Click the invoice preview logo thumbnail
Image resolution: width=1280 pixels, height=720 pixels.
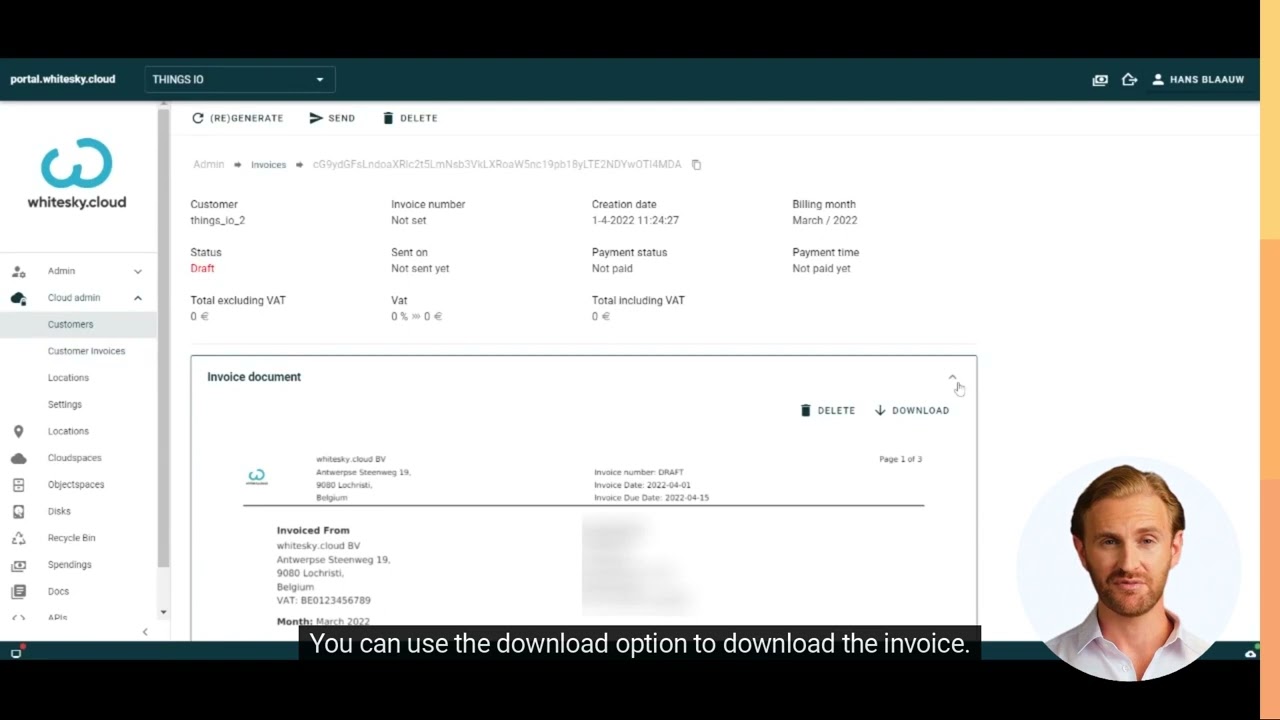point(257,477)
